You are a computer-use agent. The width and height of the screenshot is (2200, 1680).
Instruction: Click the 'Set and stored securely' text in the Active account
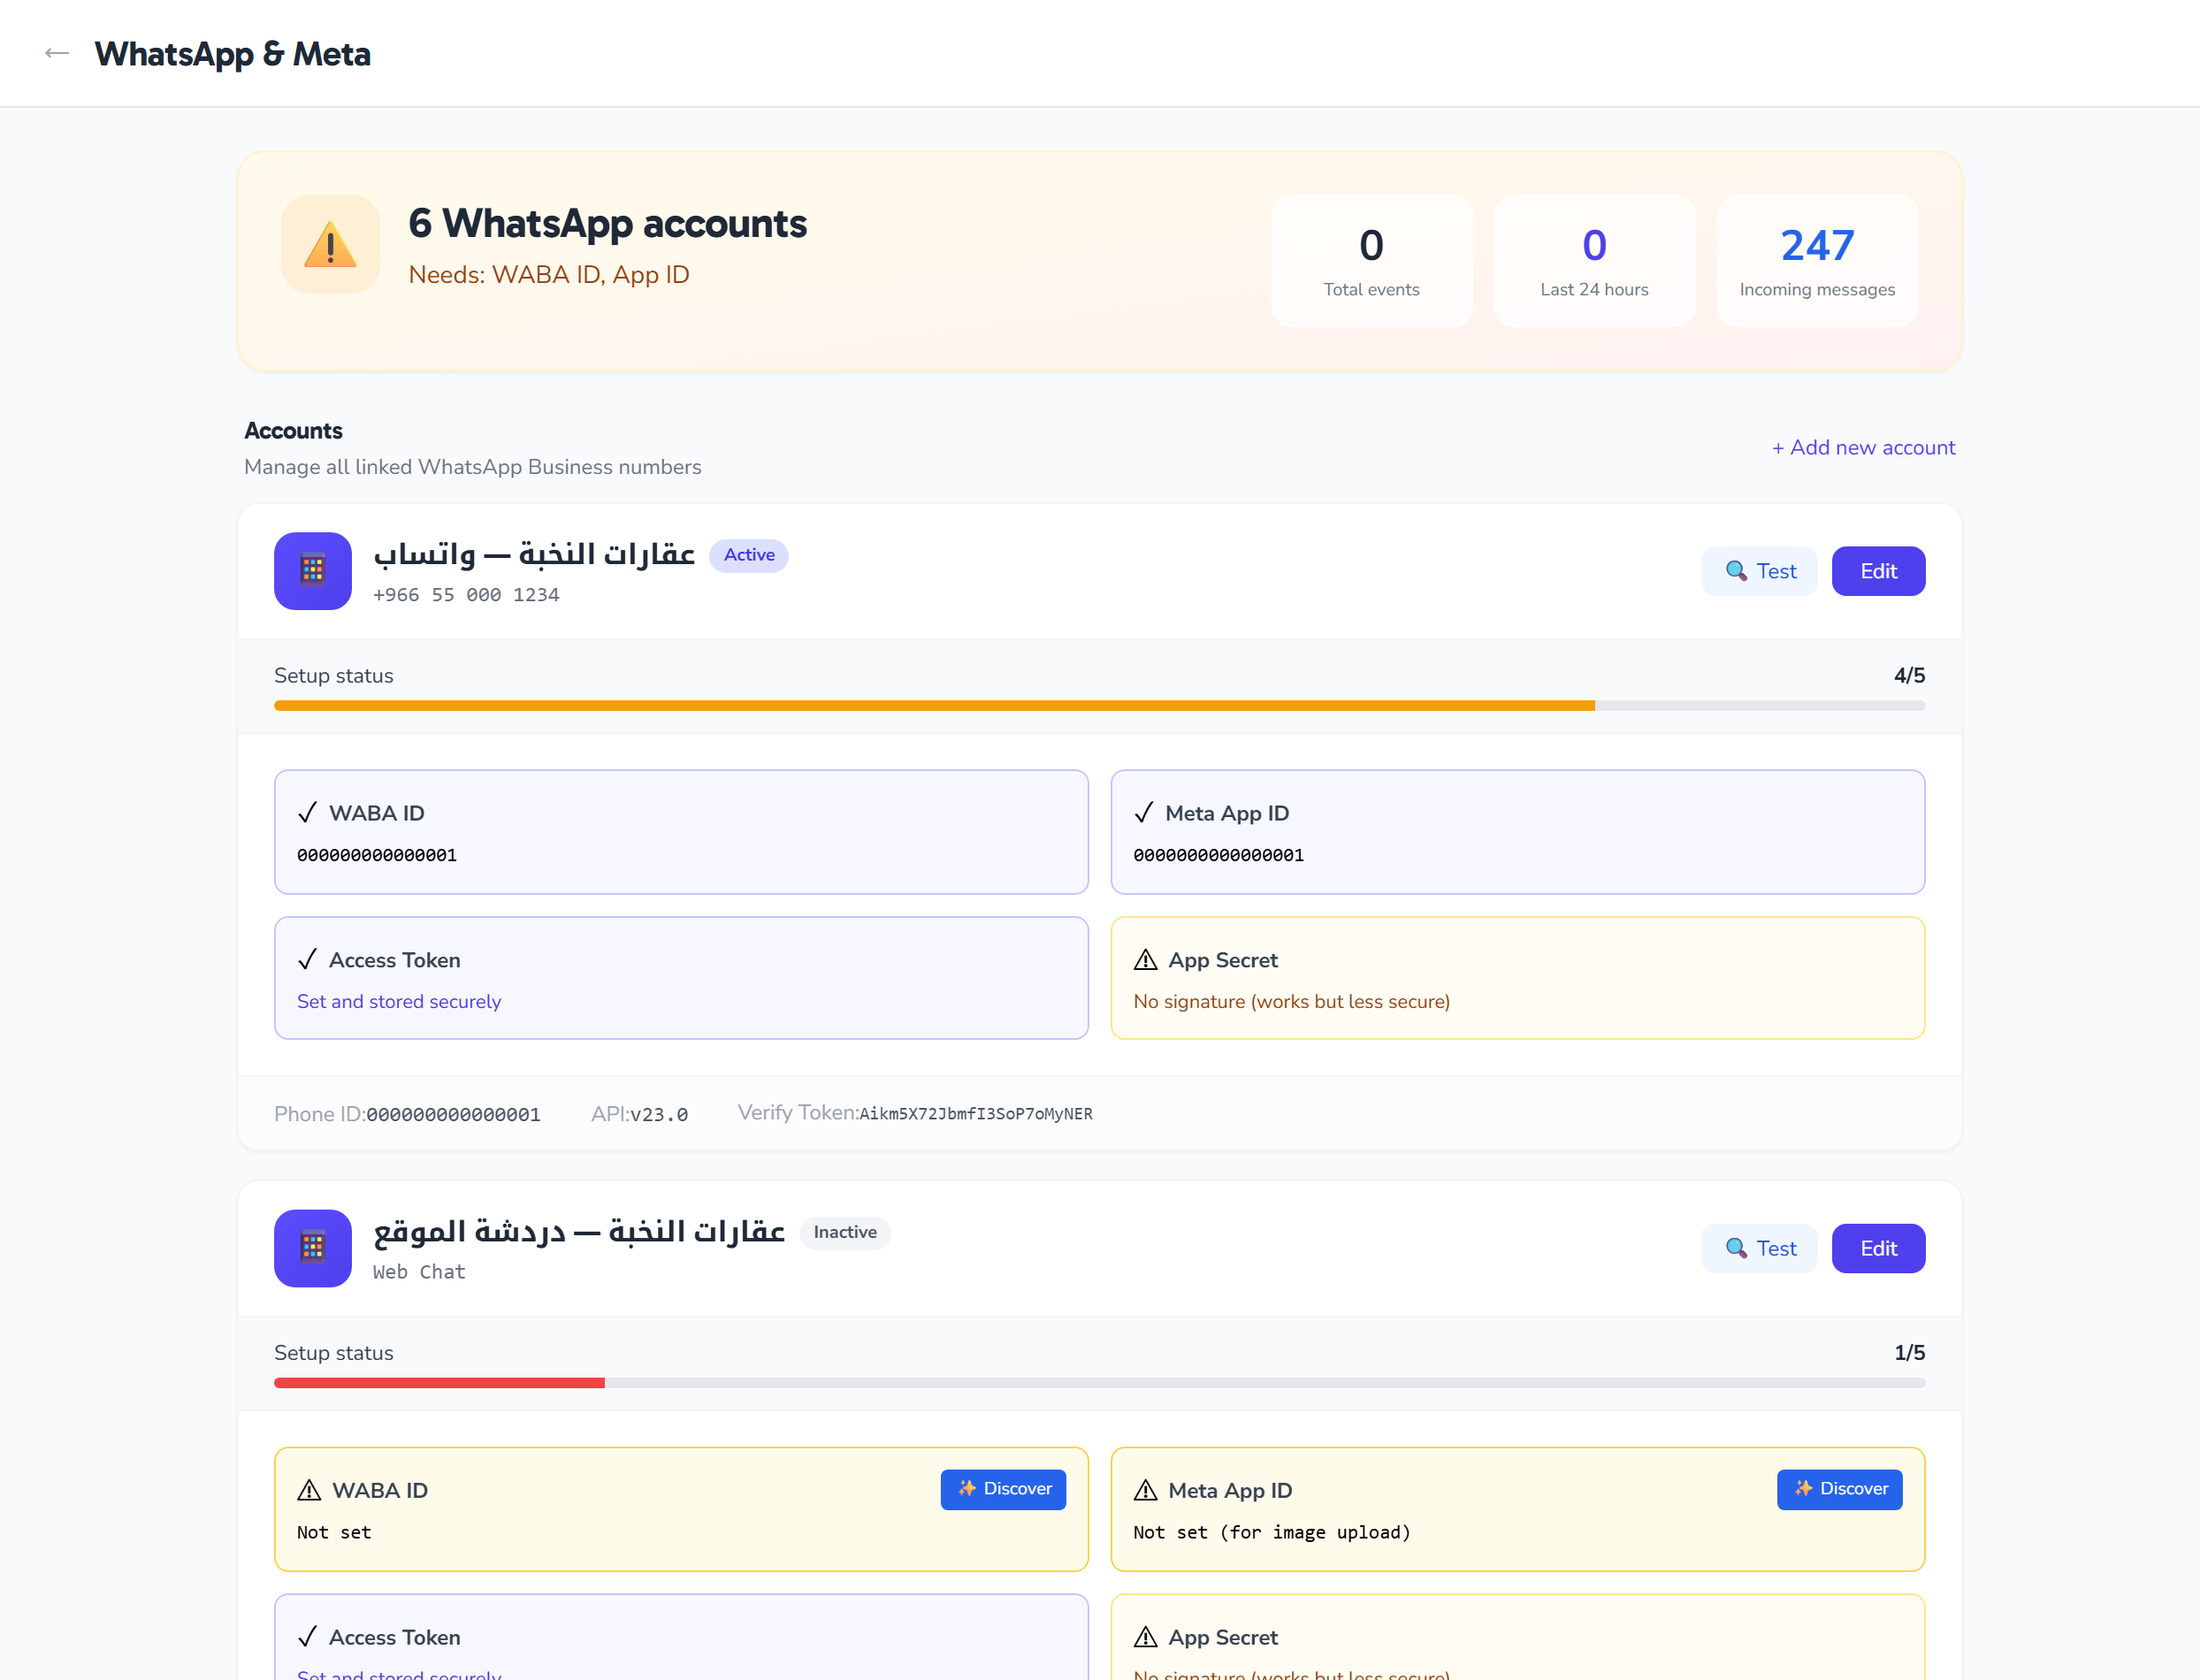pos(399,1002)
